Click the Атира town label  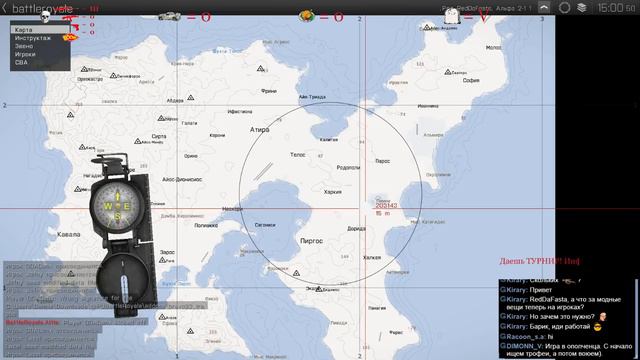(260, 129)
